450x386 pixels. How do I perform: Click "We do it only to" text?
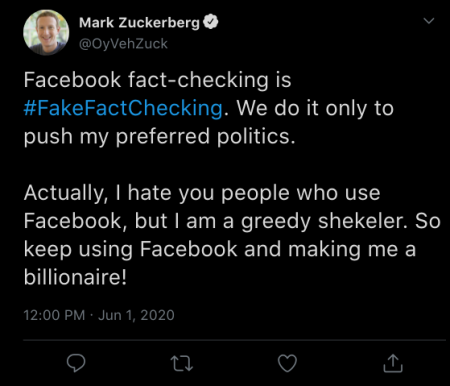pos(315,108)
